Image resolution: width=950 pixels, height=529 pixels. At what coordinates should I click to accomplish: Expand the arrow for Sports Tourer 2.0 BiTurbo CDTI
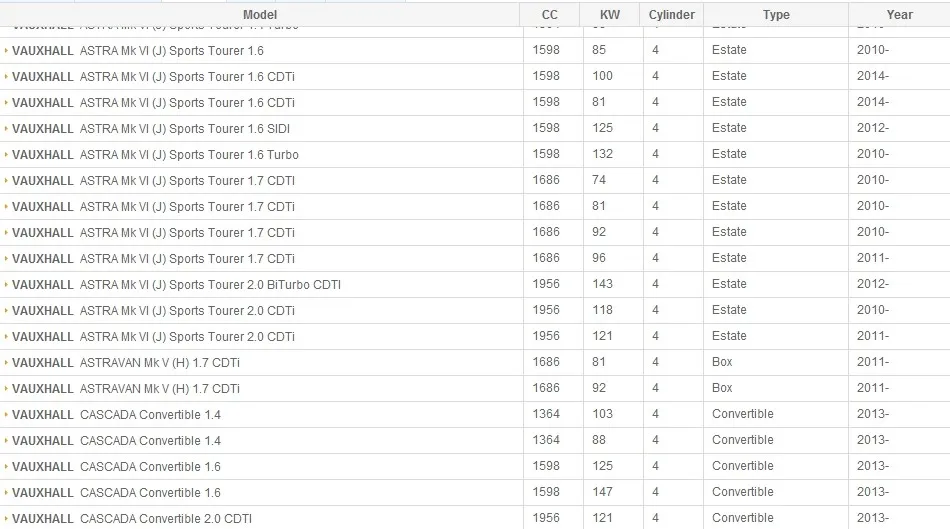click(x=6, y=284)
